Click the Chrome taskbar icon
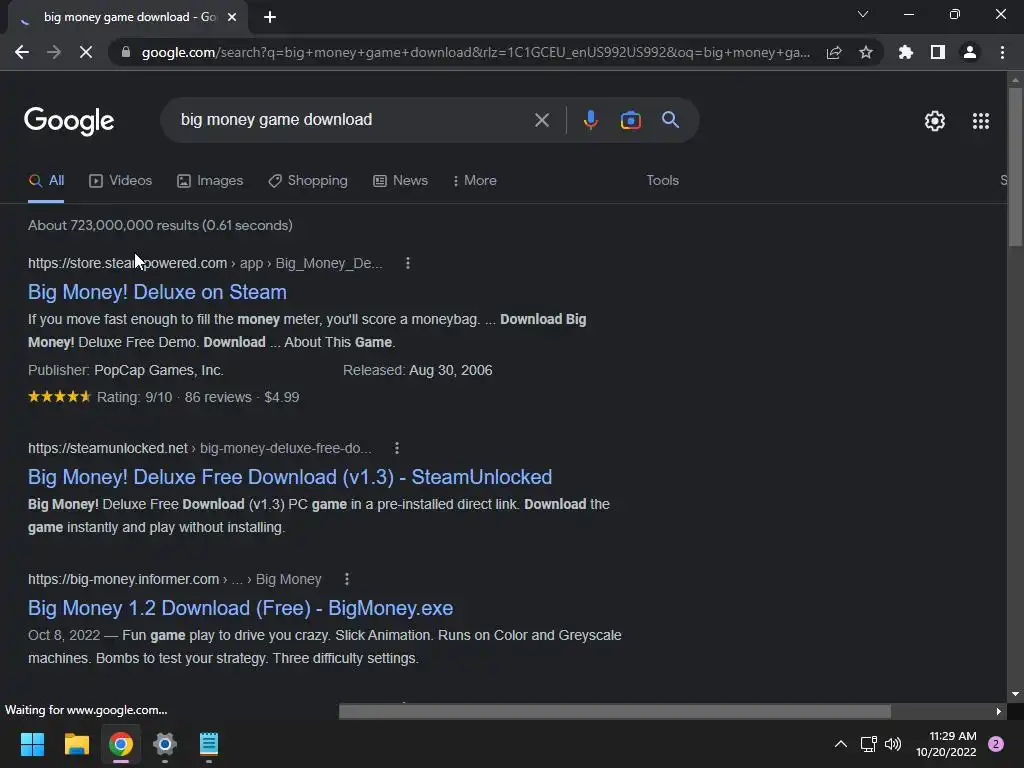Viewport: 1024px width, 768px height. coord(121,744)
